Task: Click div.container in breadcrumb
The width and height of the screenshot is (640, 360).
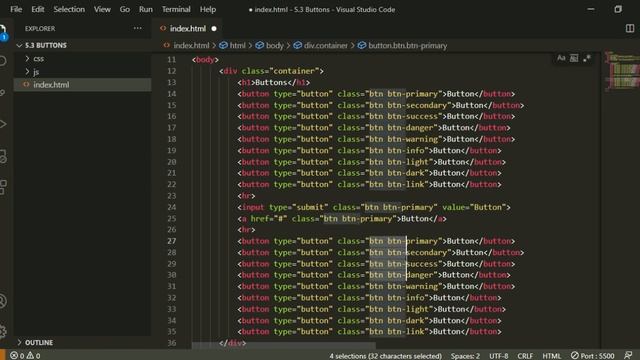Action: click(x=321, y=45)
